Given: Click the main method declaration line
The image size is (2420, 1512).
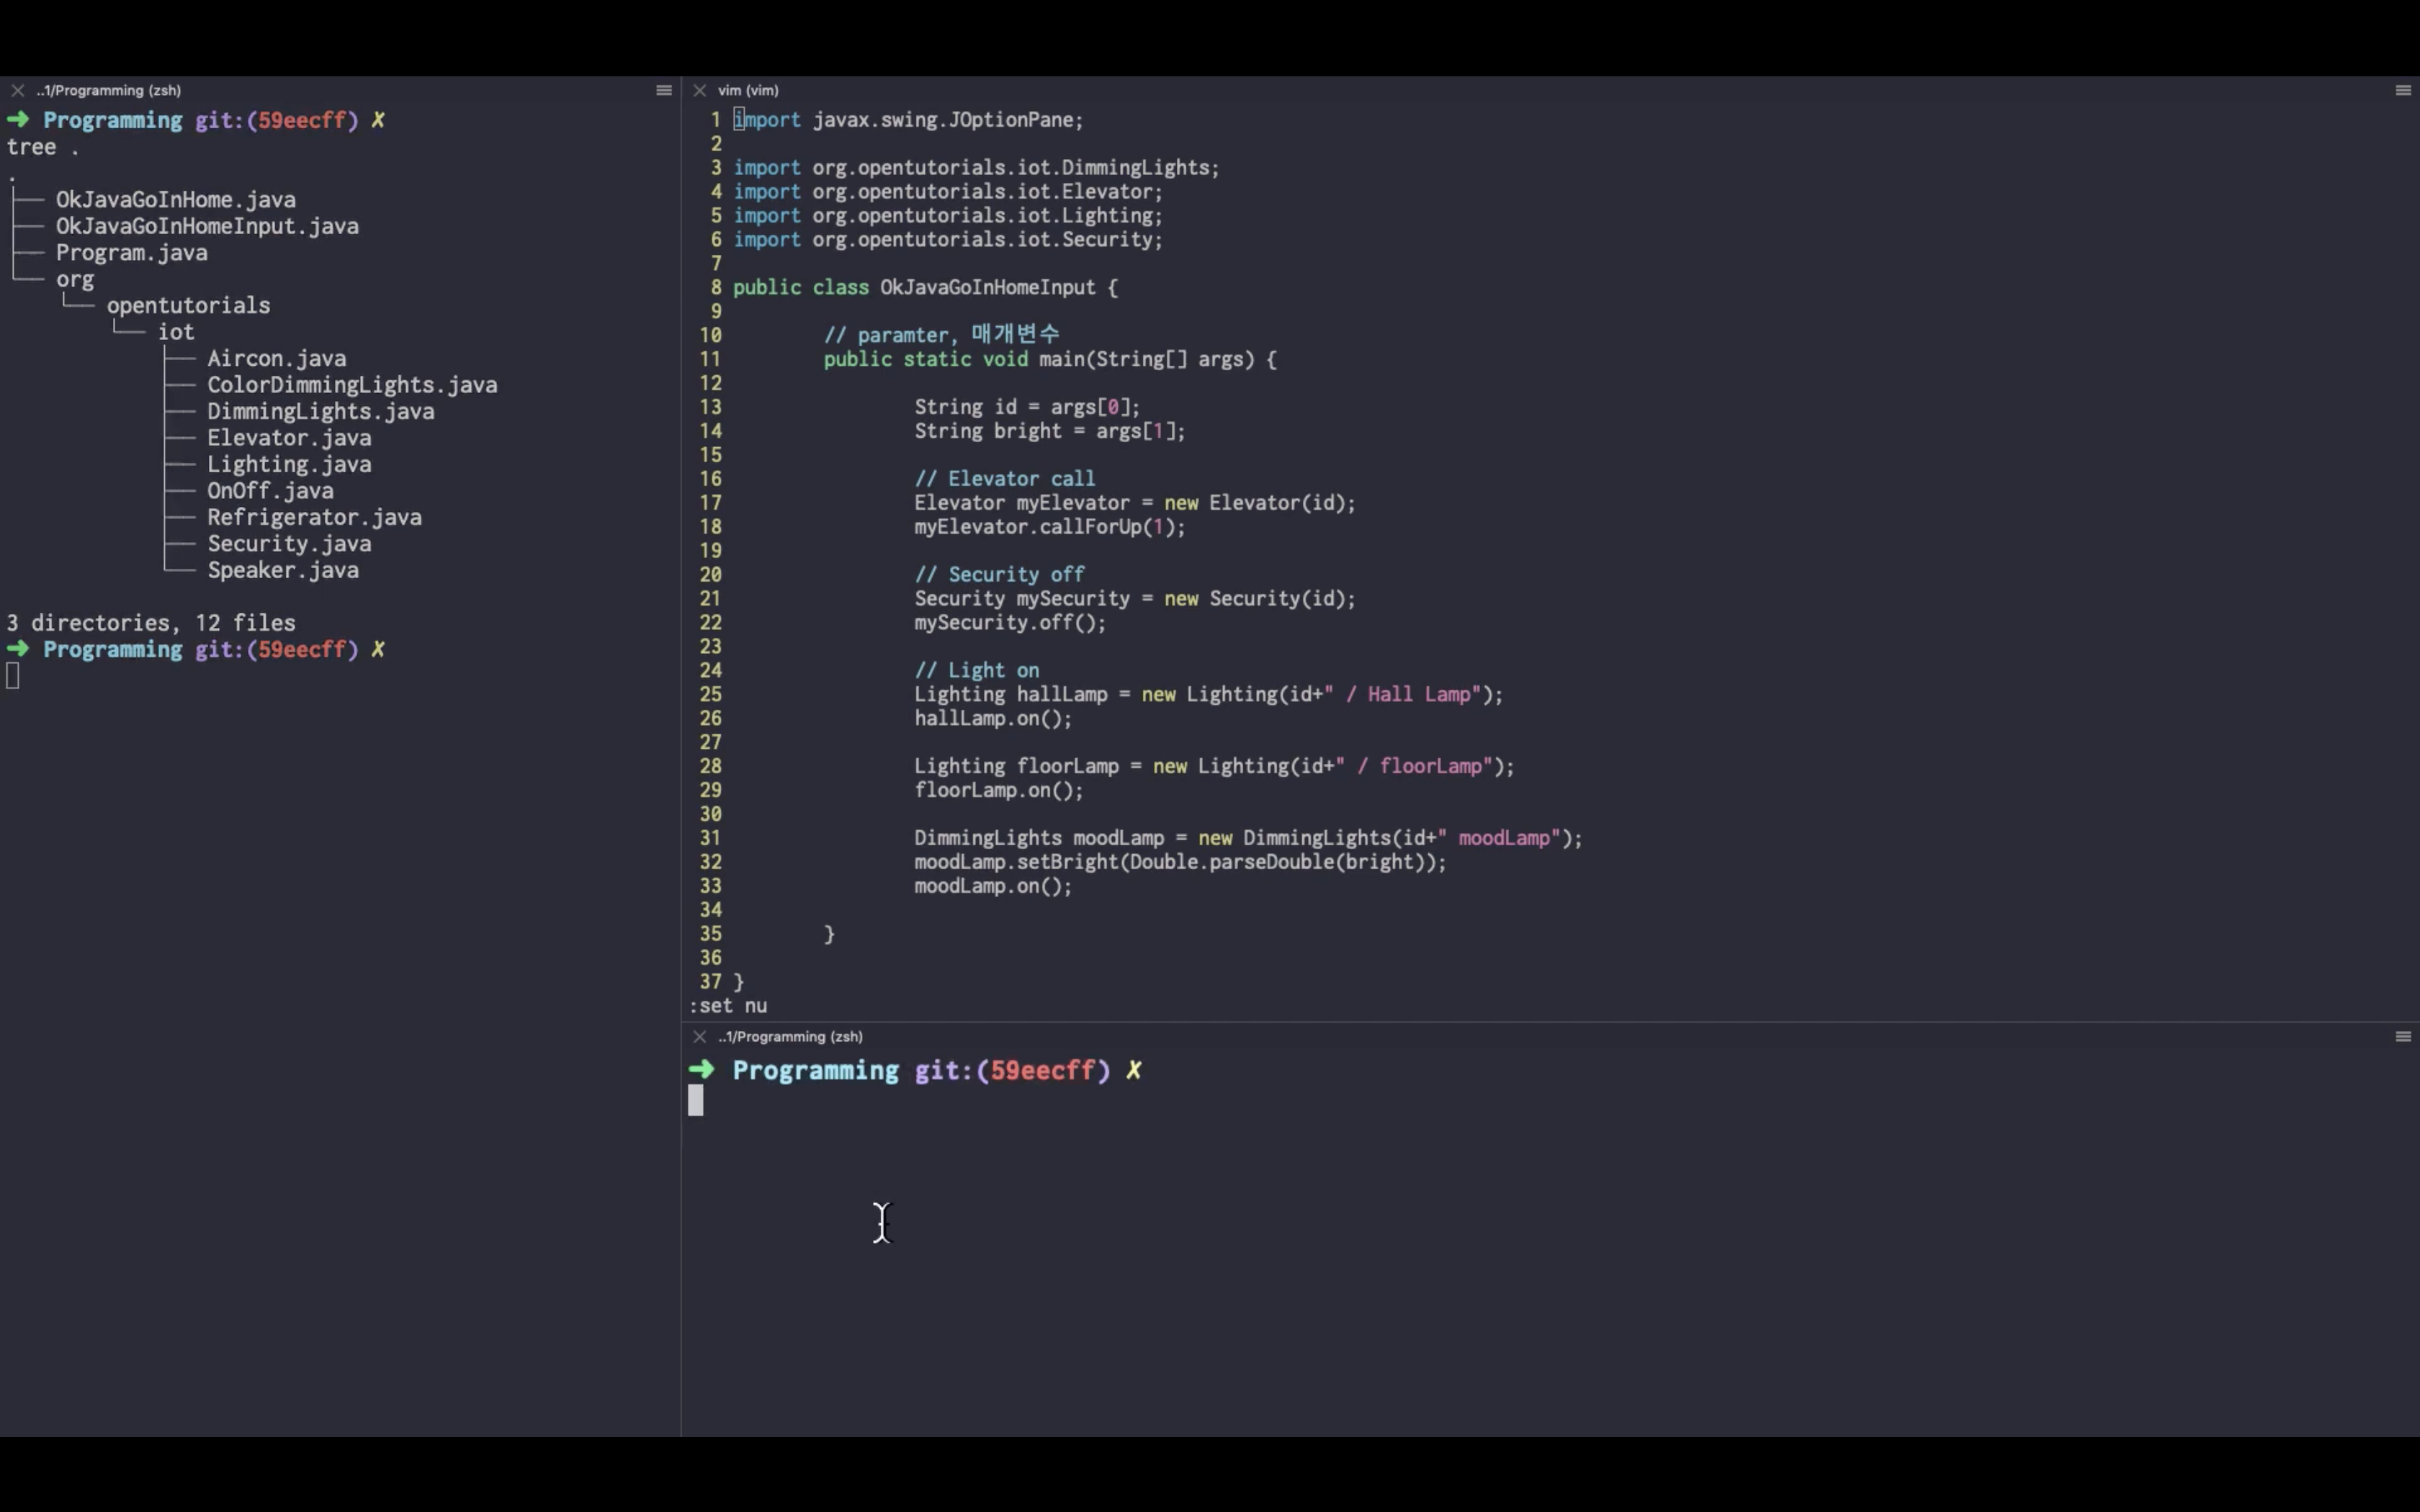Looking at the screenshot, I should point(1049,359).
